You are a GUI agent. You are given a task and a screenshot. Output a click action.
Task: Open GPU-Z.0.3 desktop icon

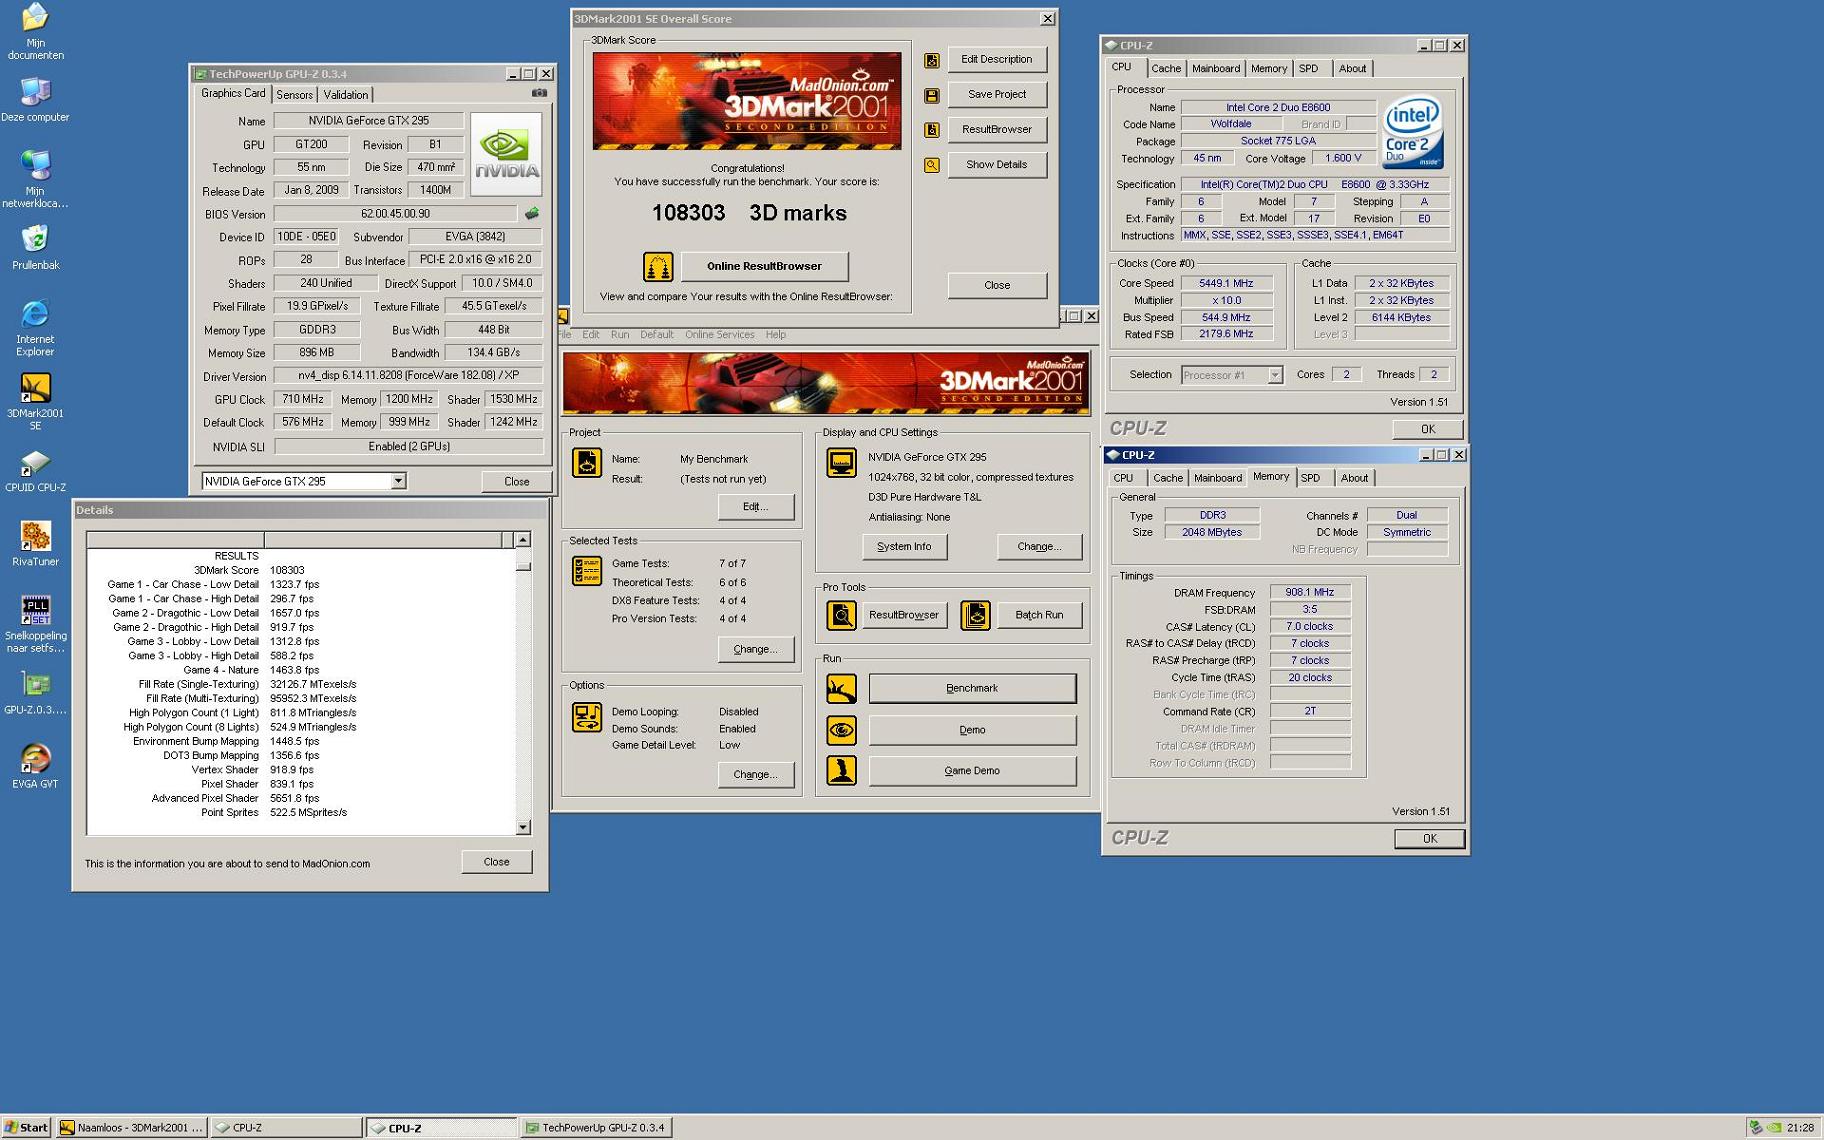click(x=35, y=685)
